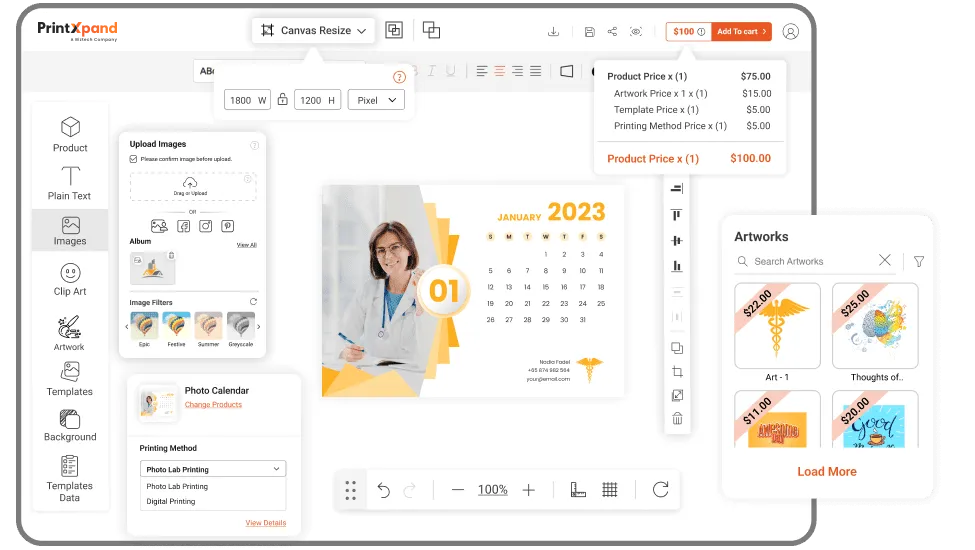Click the $100 price info button
Image resolution: width=975 pixels, height=550 pixels.
pyautogui.click(x=689, y=32)
